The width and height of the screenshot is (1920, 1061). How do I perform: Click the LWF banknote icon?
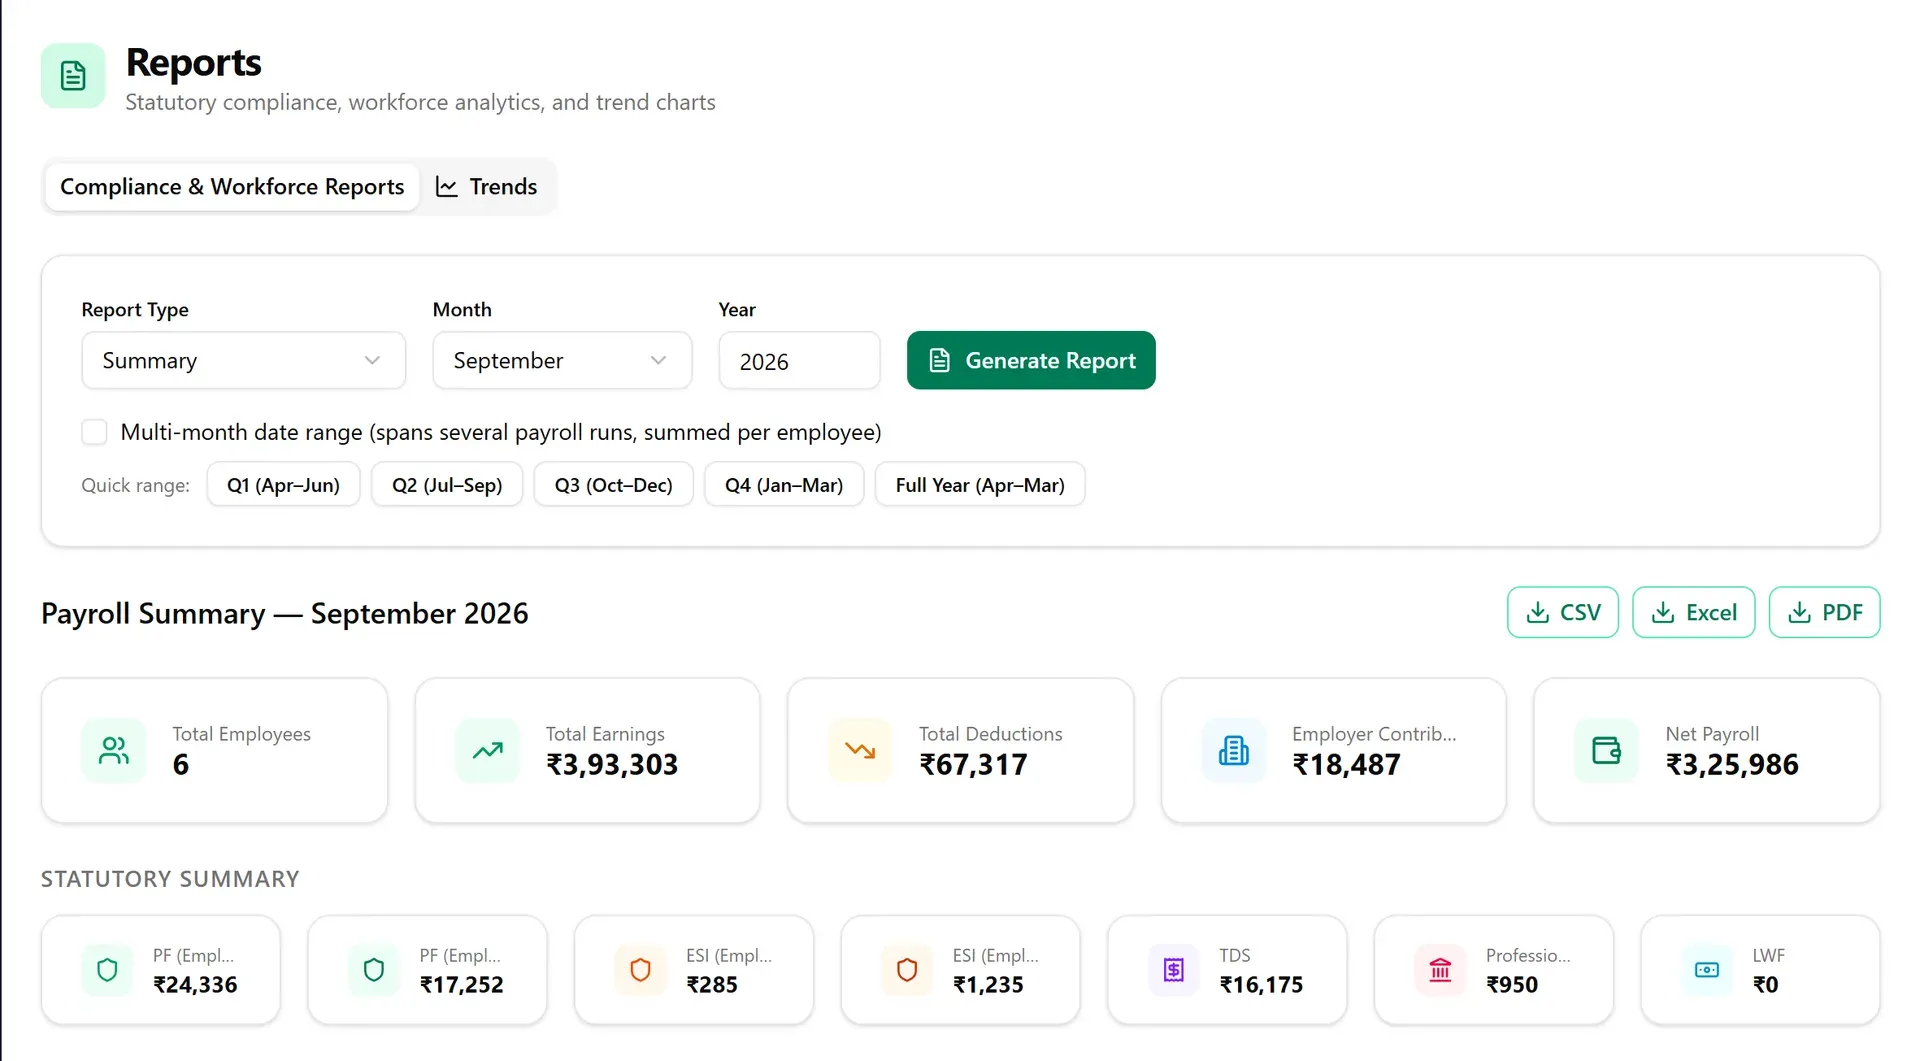point(1707,970)
